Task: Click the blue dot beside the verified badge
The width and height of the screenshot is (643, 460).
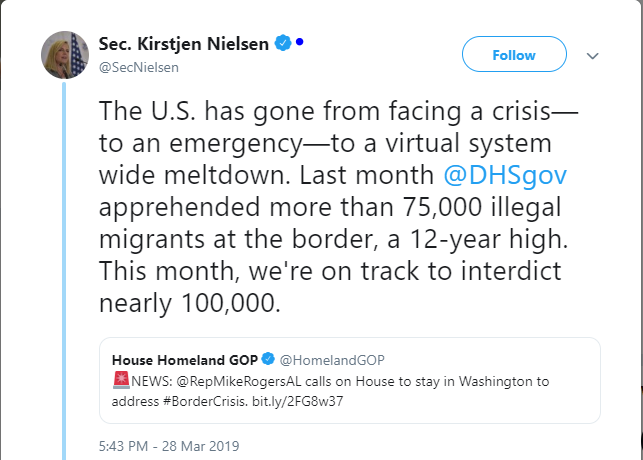Action: [x=299, y=41]
